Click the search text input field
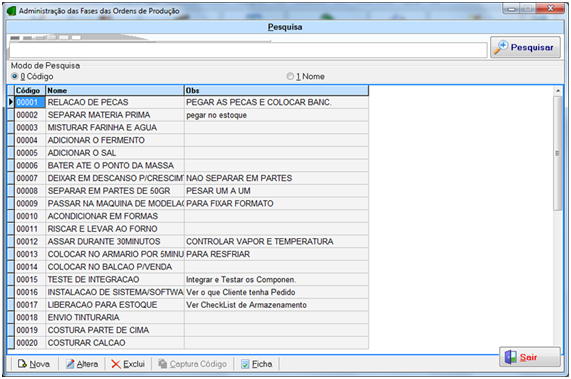Image resolution: width=571 pixels, height=379 pixels. (x=248, y=50)
